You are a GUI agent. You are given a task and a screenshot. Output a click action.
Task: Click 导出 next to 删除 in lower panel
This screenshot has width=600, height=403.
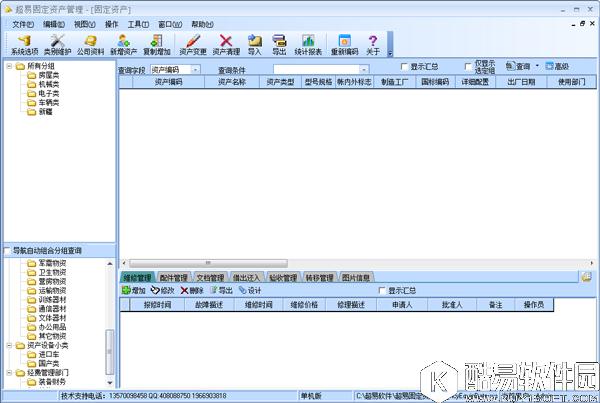point(221,290)
